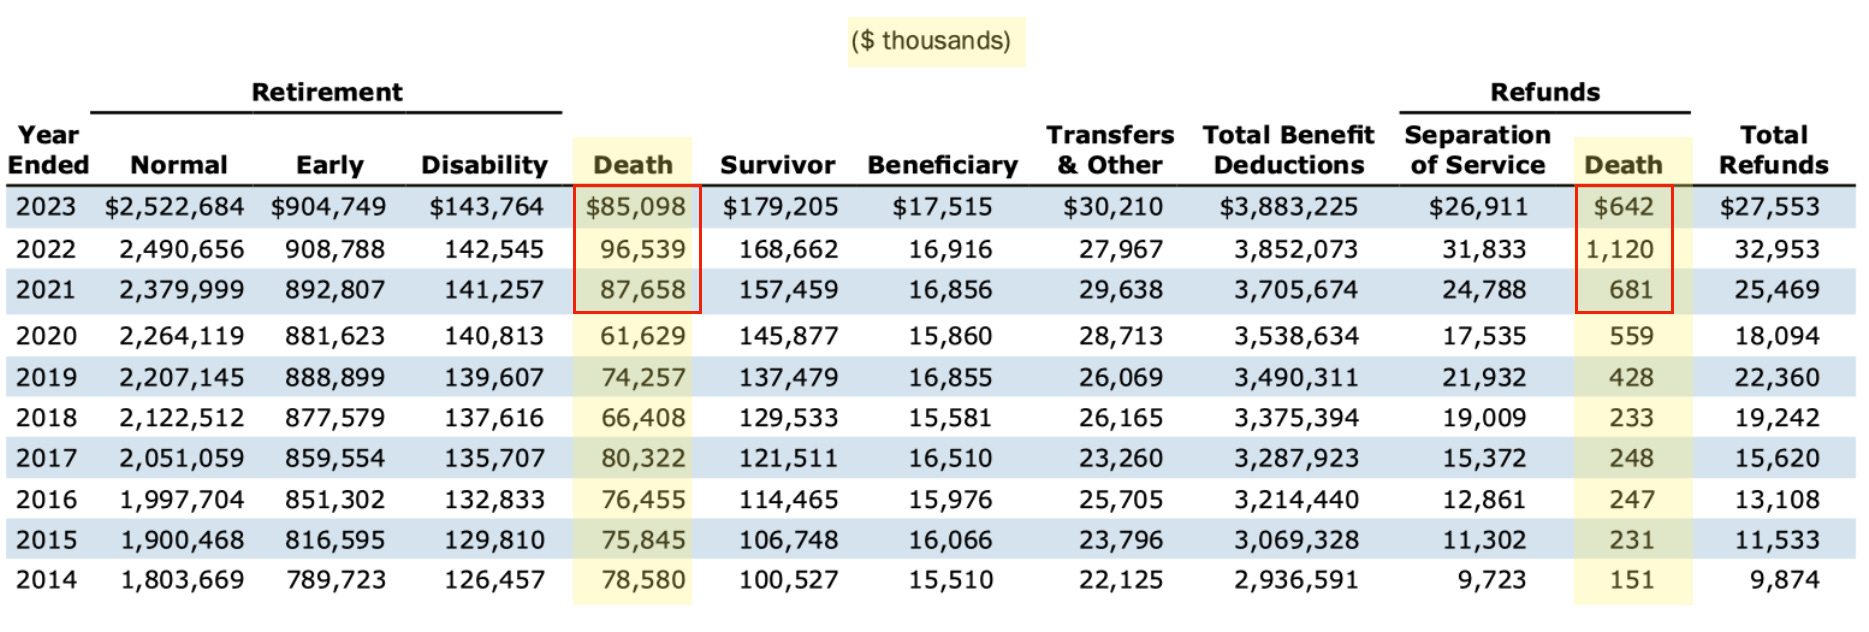Click the 145,877 Survivor cell
This screenshot has height=632, width=1869.
tap(788, 336)
